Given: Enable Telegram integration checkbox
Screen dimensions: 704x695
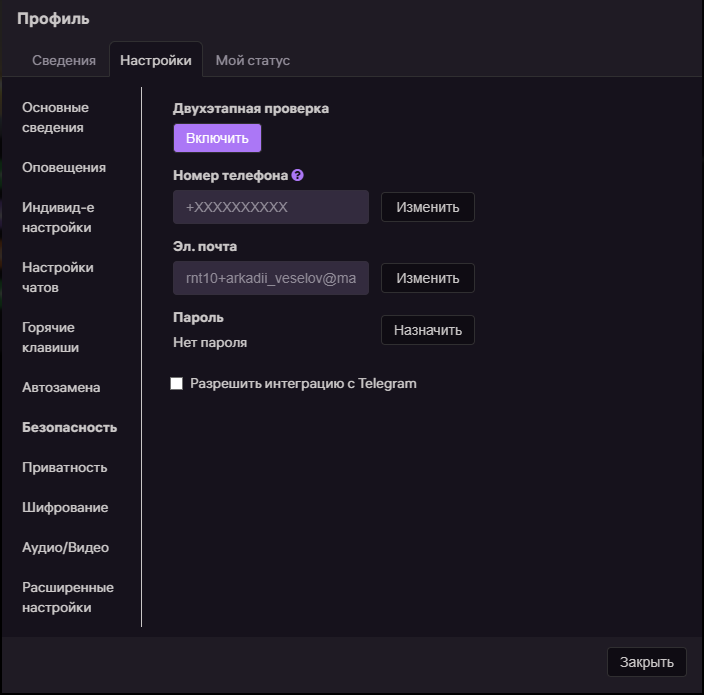Looking at the screenshot, I should click(177, 384).
